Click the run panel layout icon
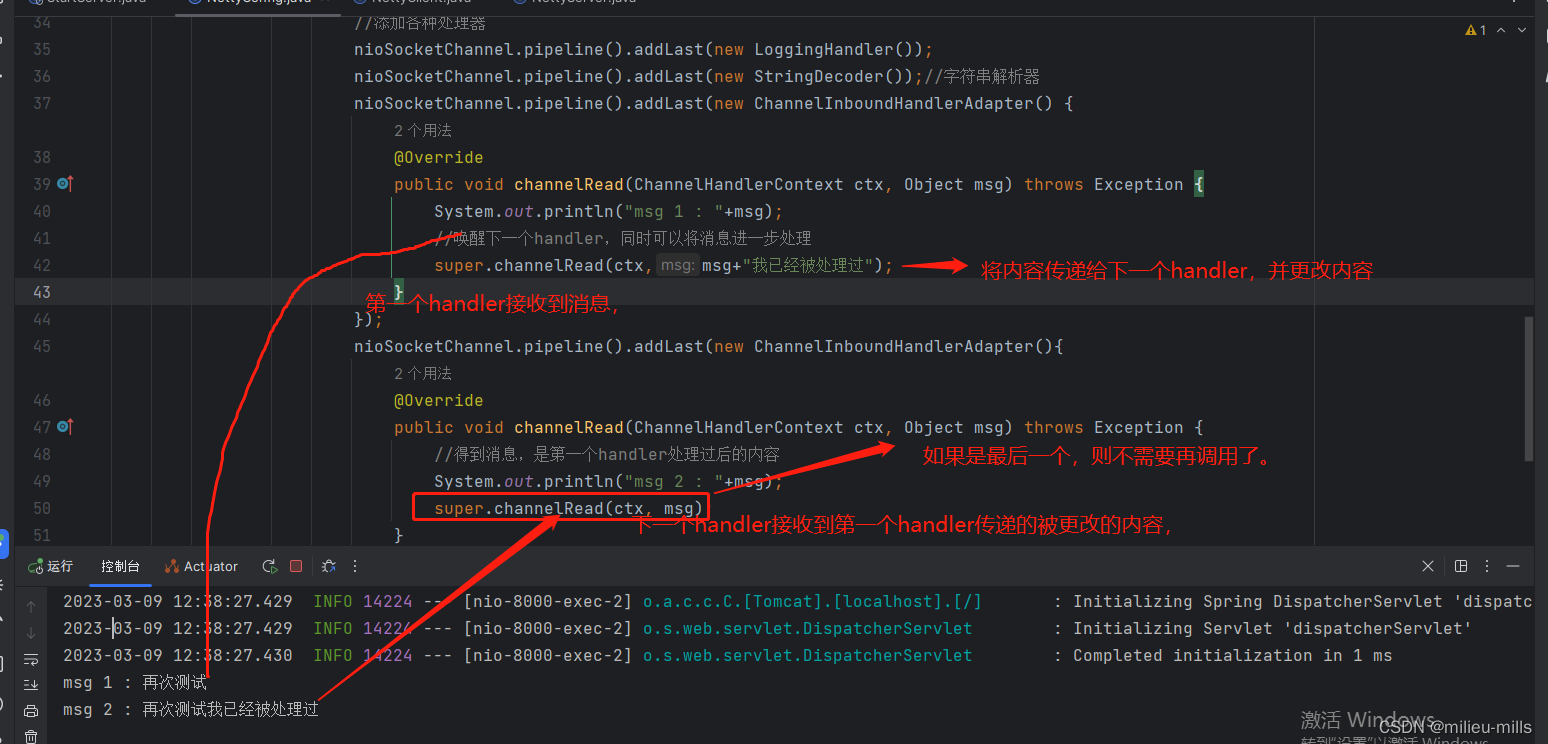The image size is (1548, 744). click(1461, 566)
